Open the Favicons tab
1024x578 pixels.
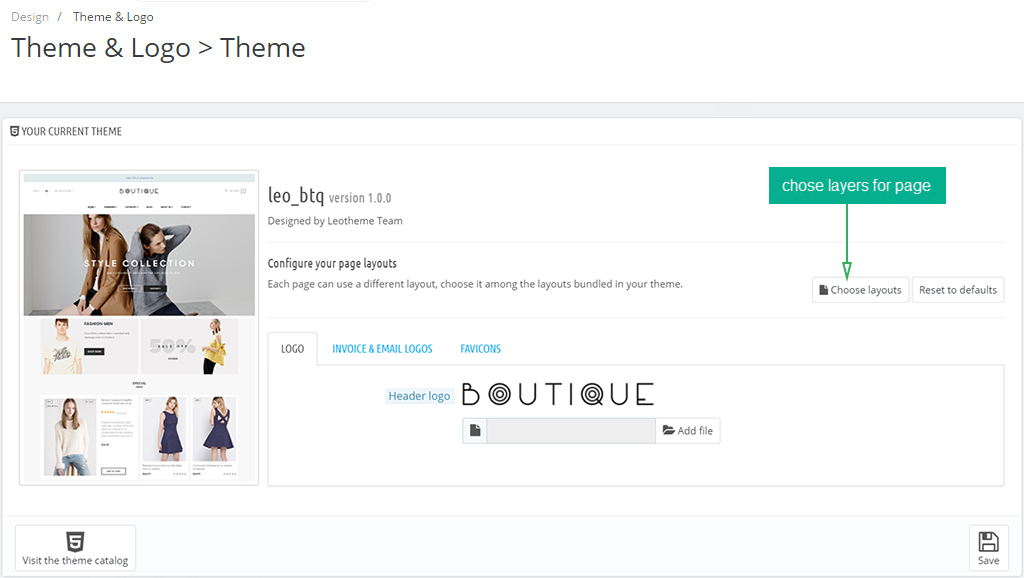pos(480,349)
